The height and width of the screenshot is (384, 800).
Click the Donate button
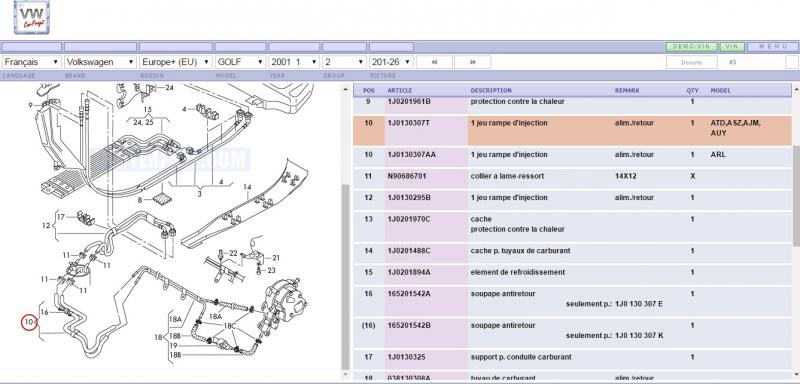click(x=691, y=62)
